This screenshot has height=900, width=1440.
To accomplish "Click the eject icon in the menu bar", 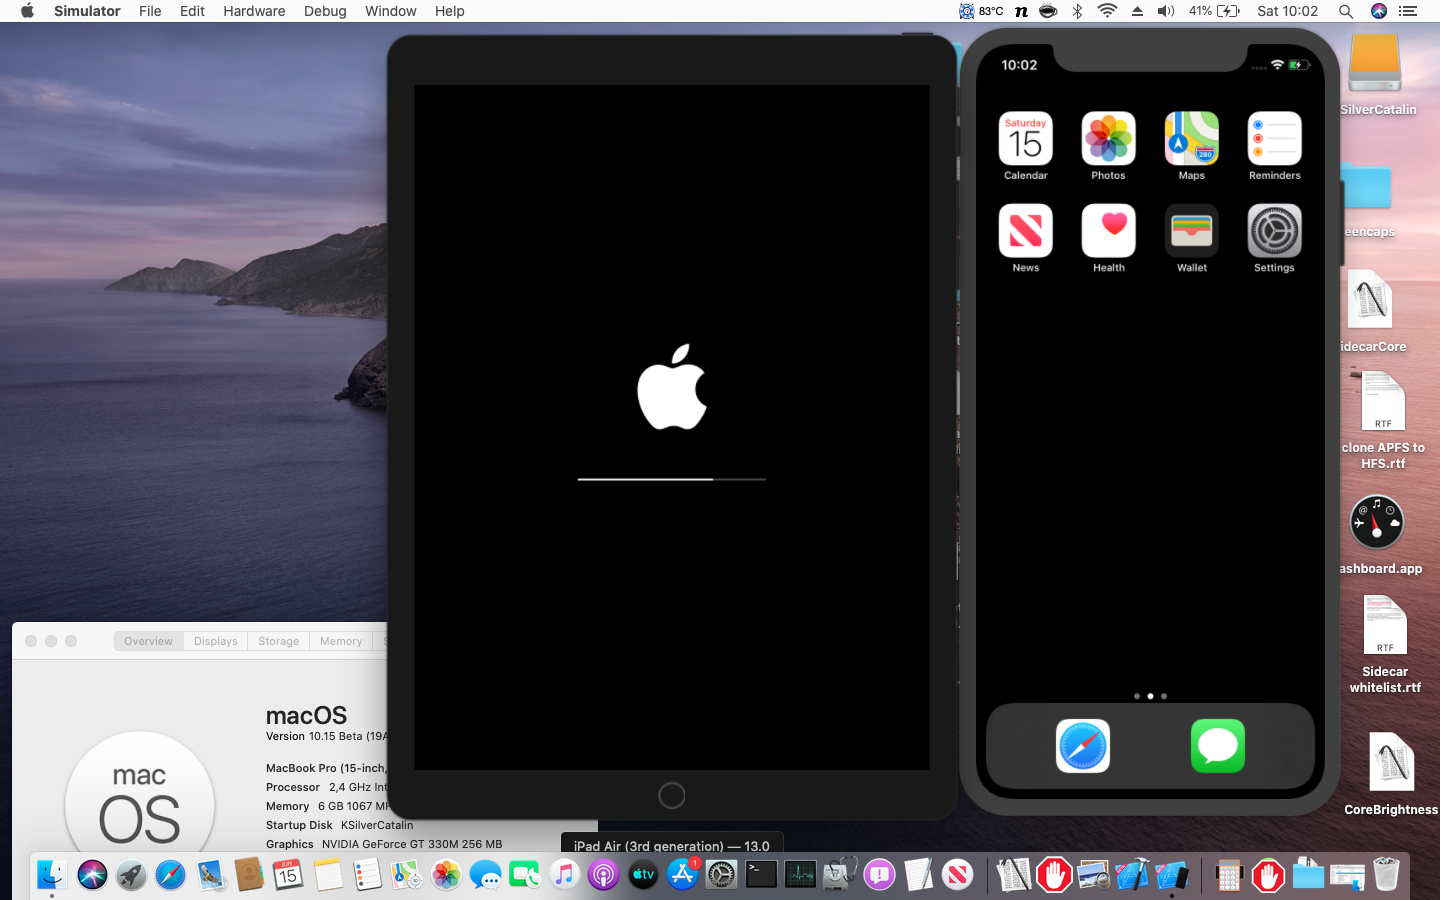I will tap(1137, 11).
